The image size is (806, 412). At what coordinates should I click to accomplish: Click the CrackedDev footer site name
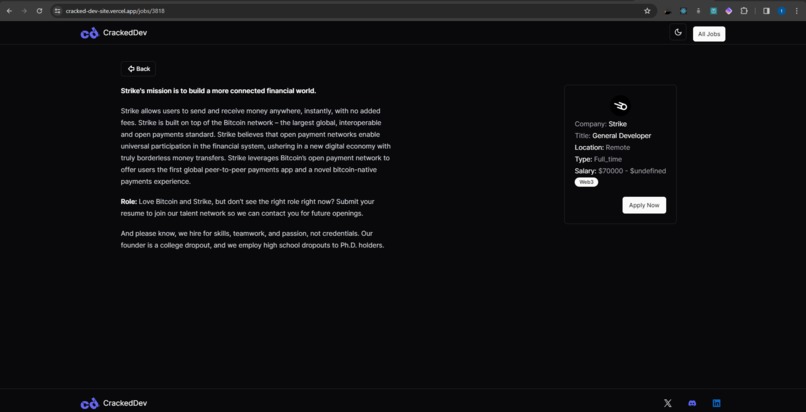[125, 403]
